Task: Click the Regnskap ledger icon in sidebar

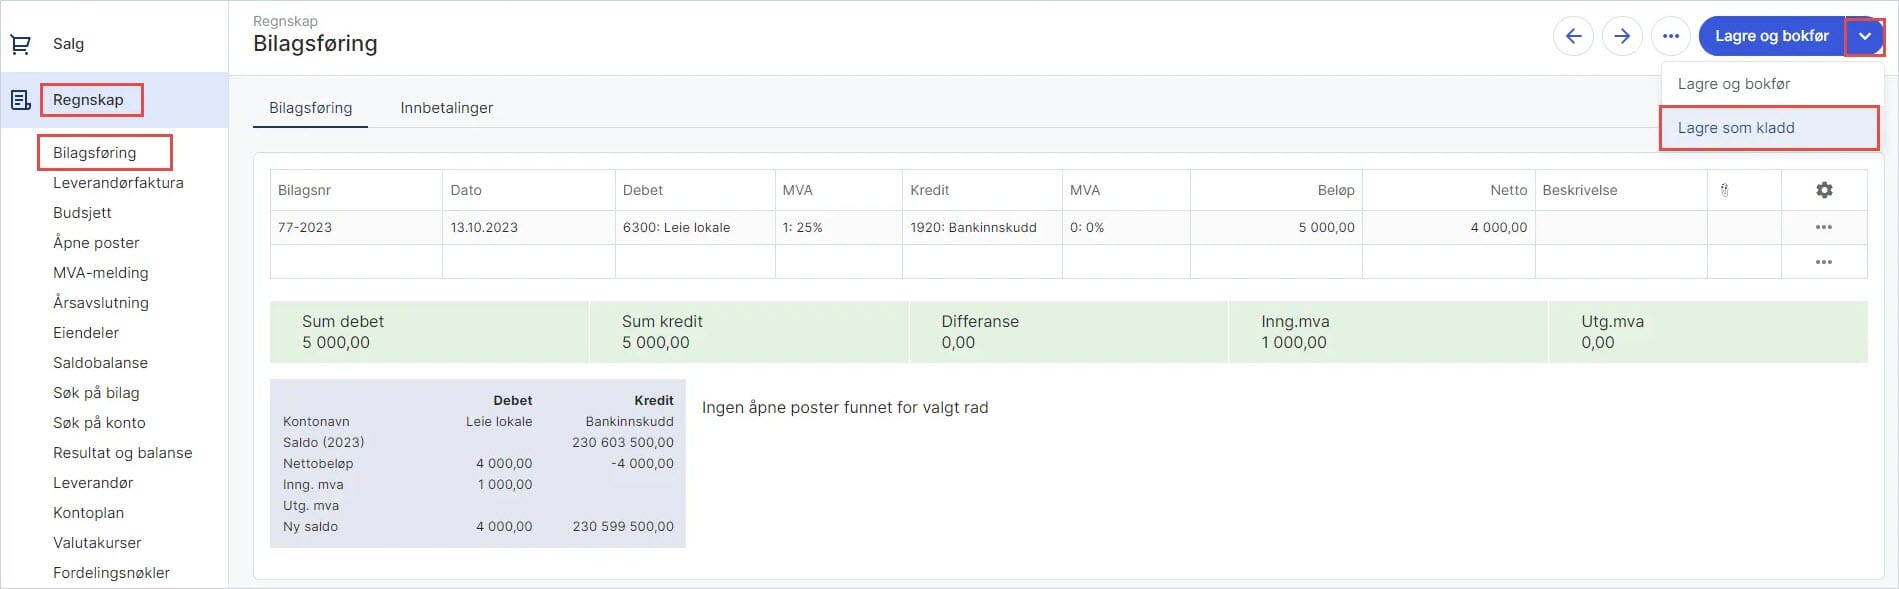Action: (x=20, y=100)
